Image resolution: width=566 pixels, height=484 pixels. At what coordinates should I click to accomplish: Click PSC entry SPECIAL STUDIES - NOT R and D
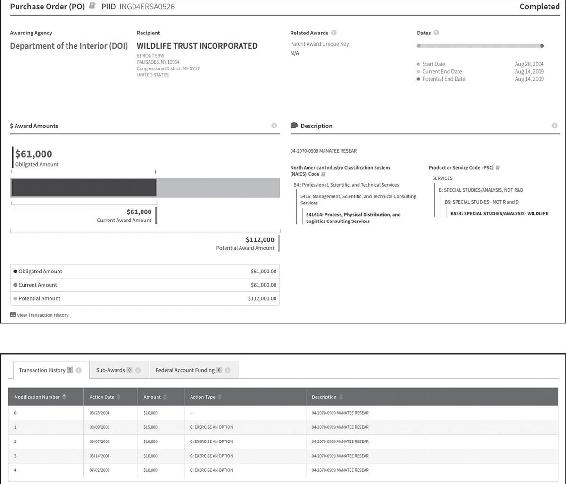click(482, 202)
